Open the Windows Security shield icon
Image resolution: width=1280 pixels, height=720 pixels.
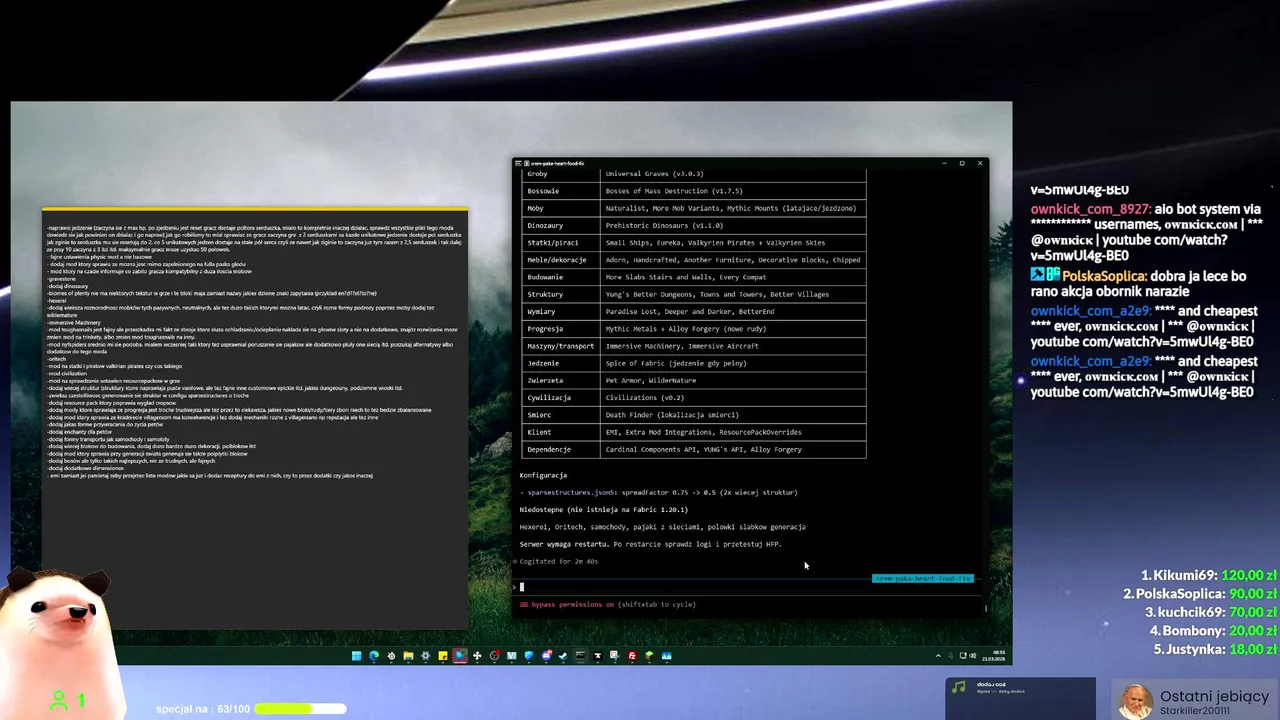click(529, 656)
